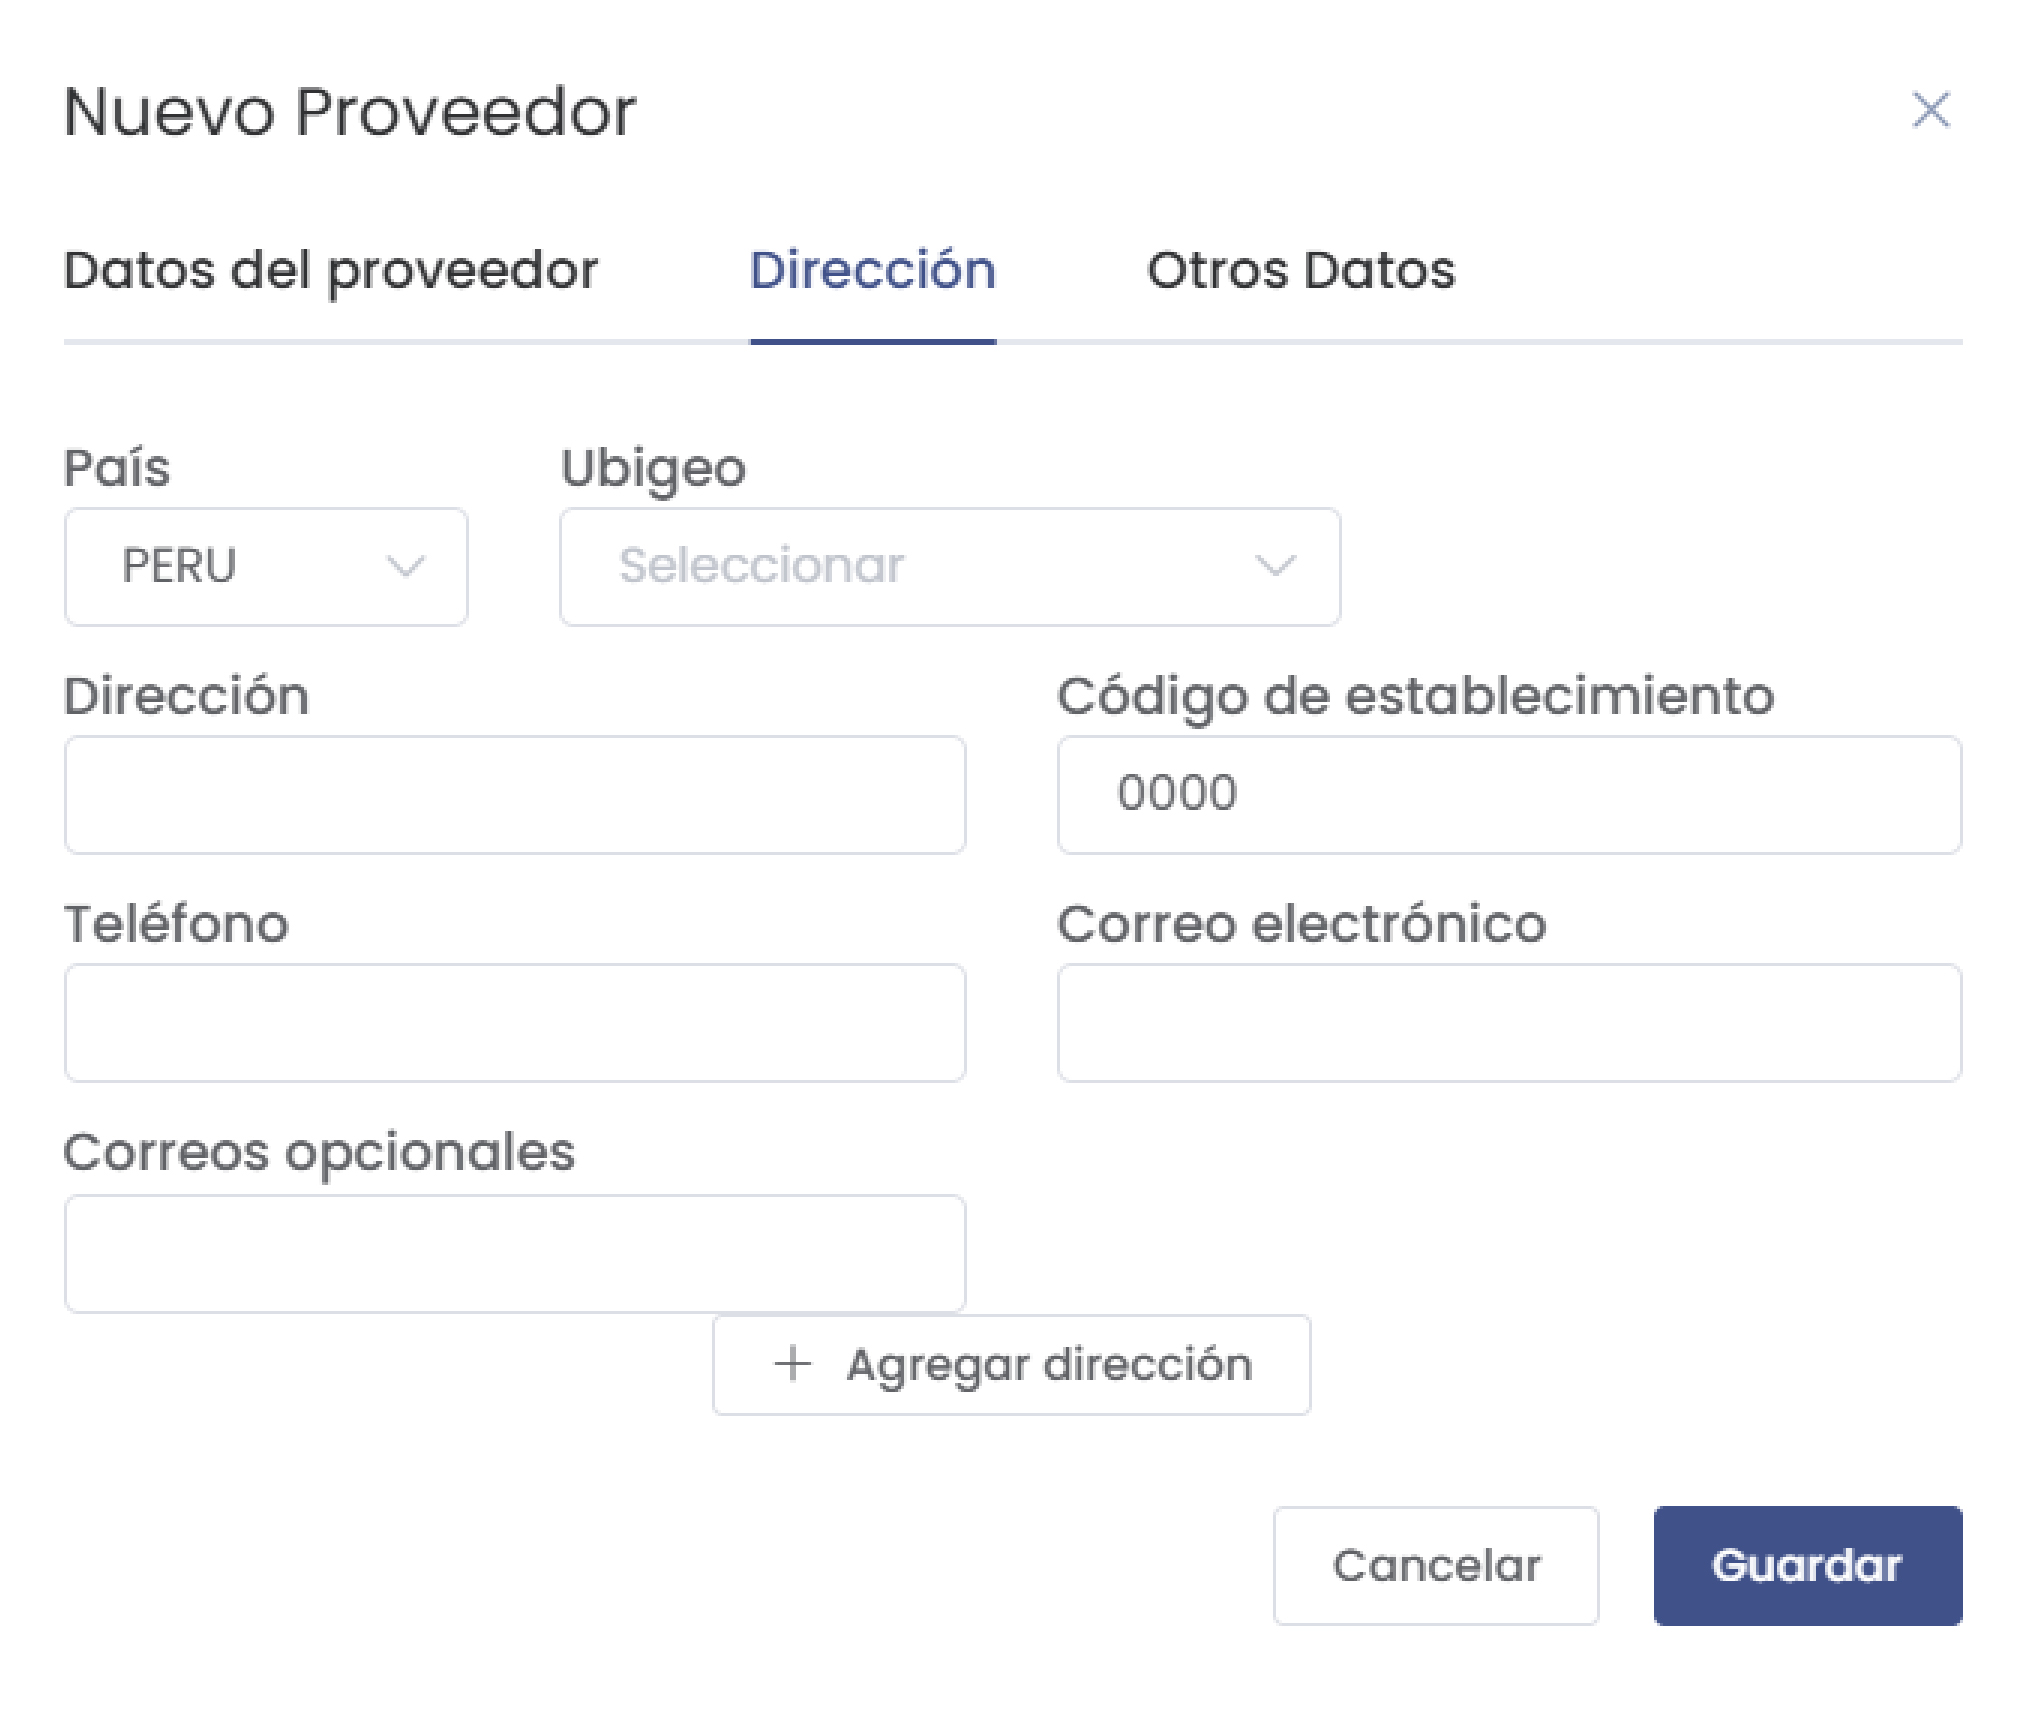The width and height of the screenshot is (2020, 1722).
Task: Select the Correos opcionales input field
Action: tap(515, 1252)
